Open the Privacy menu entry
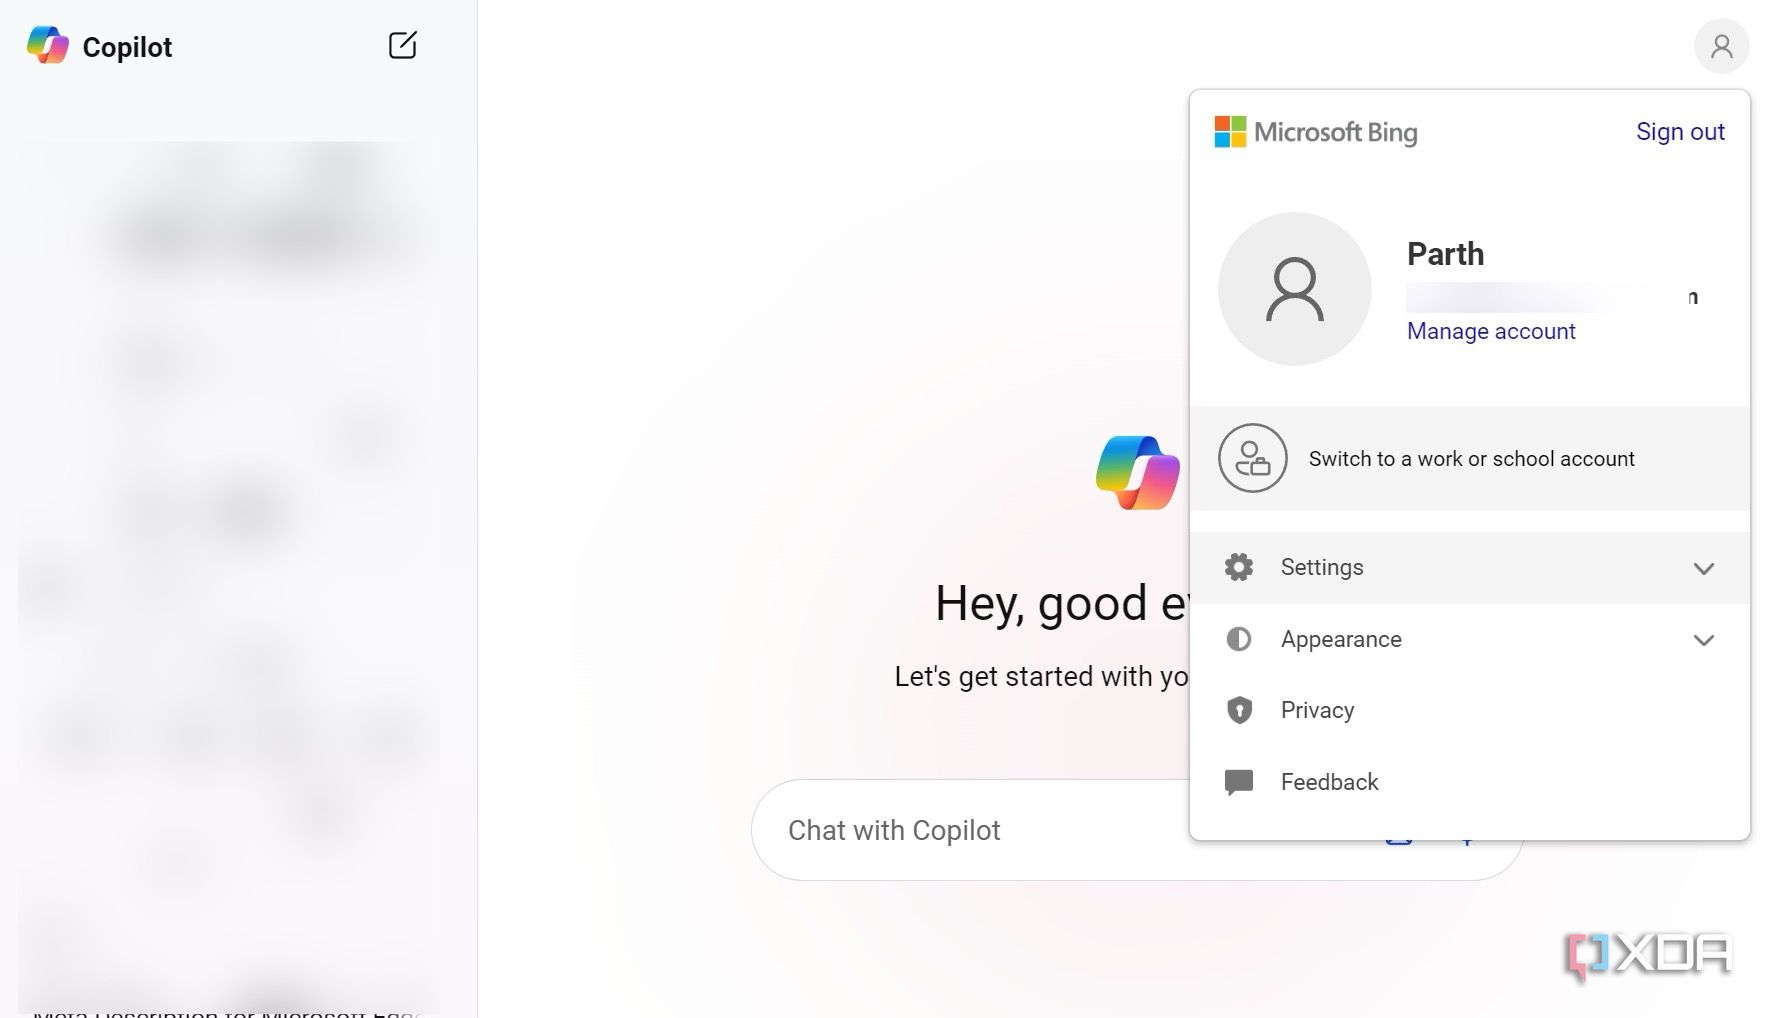This screenshot has height=1018, width=1766. click(1470, 710)
